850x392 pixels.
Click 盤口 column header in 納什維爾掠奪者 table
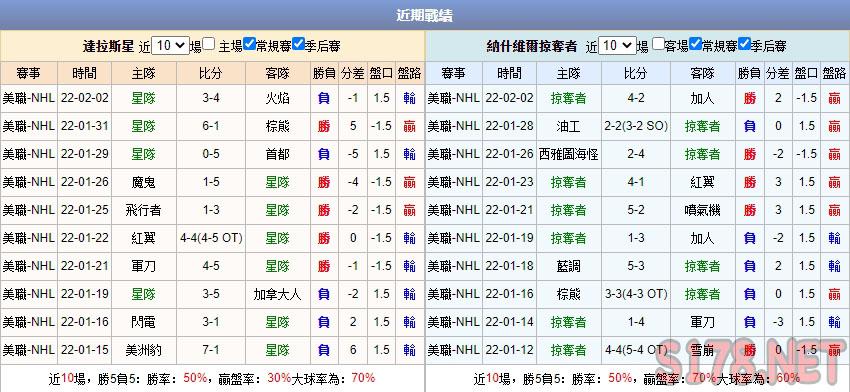806,73
